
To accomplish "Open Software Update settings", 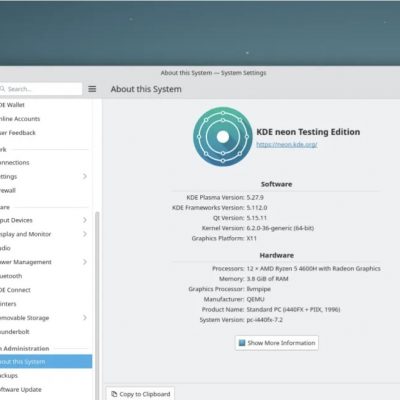I will tap(46, 389).
